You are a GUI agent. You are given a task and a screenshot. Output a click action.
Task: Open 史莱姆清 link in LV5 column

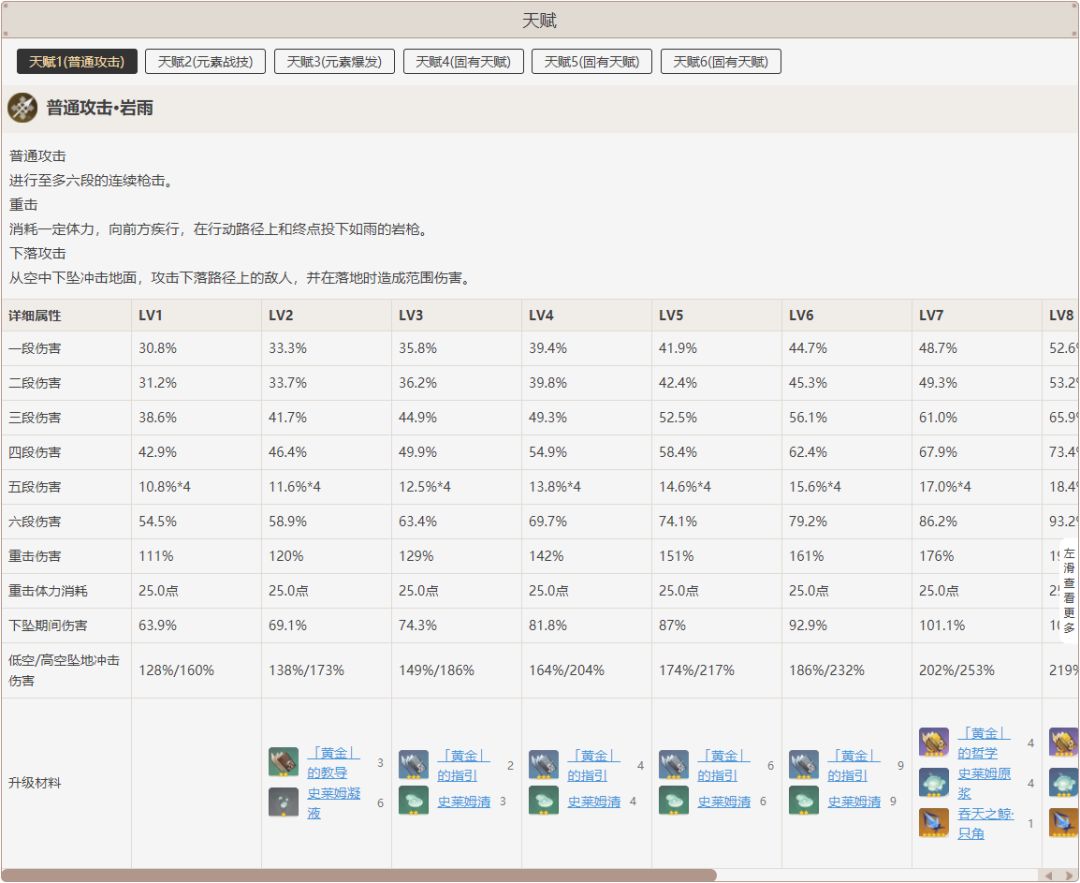point(724,802)
